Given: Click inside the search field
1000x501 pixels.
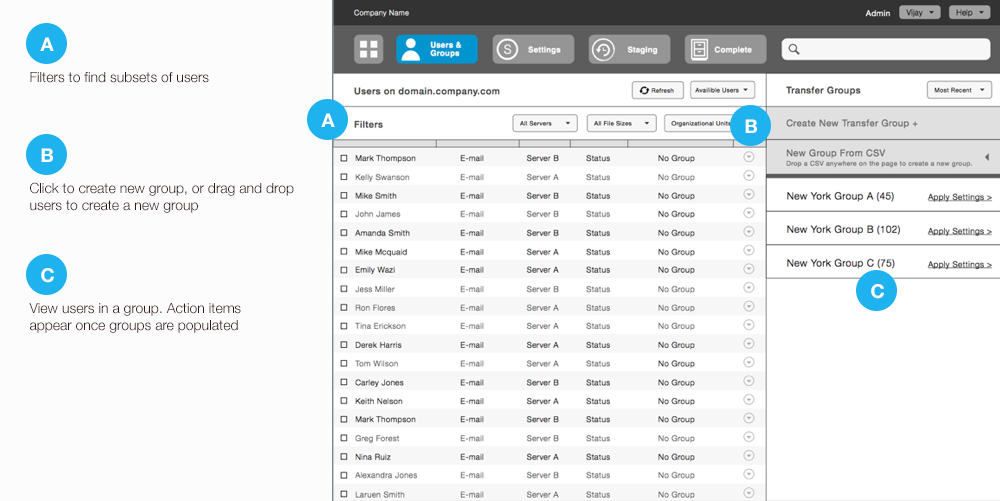Looking at the screenshot, I should pyautogui.click(x=886, y=49).
